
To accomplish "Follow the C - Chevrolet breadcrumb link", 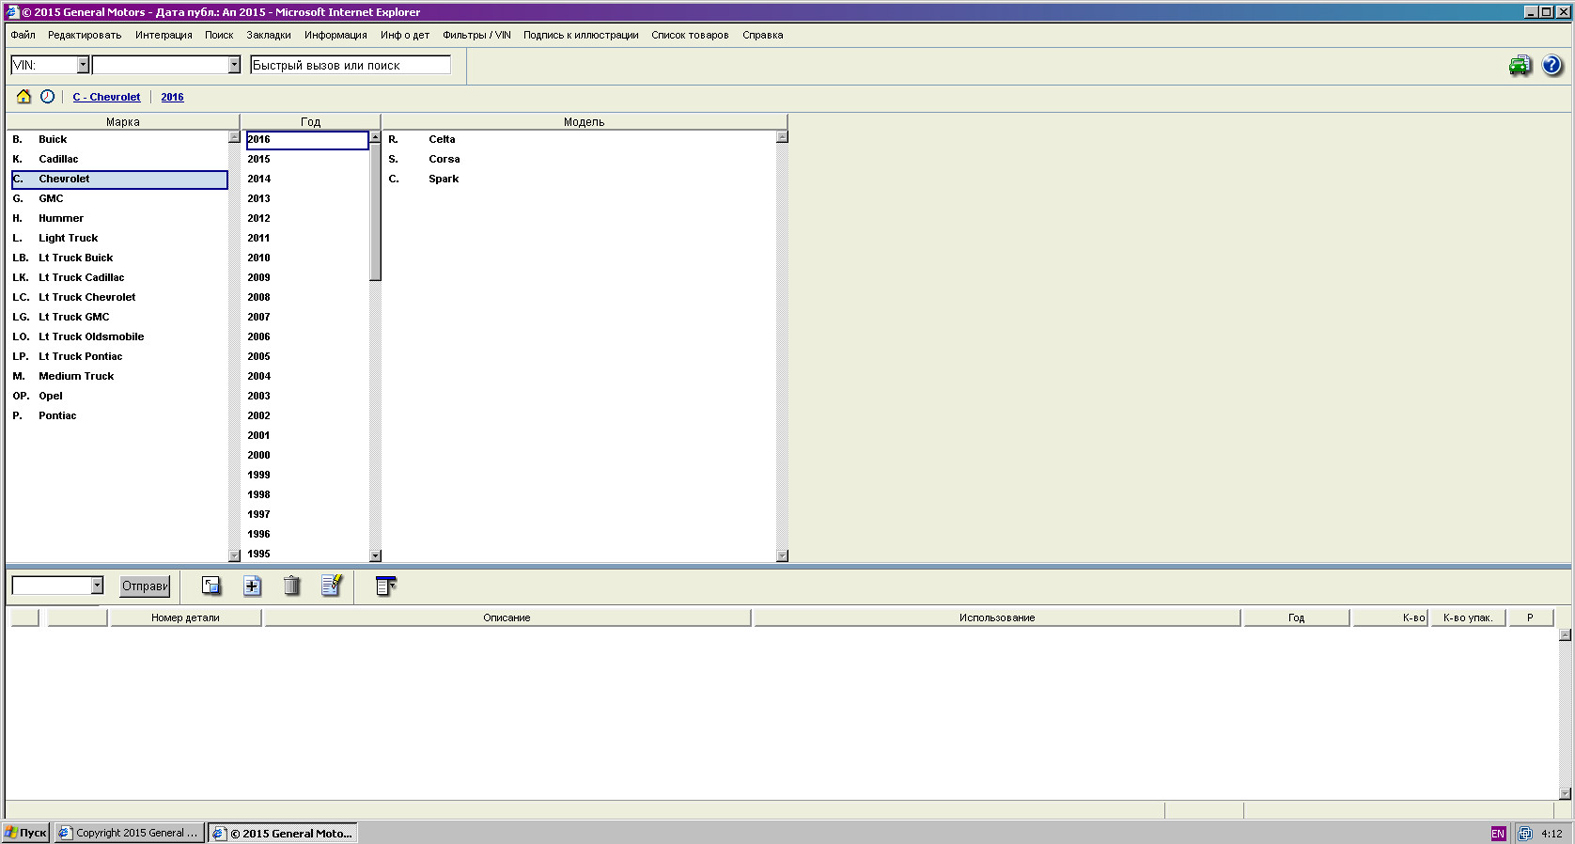I will pyautogui.click(x=106, y=97).
